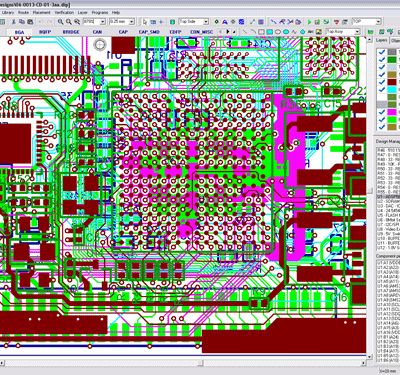This screenshot has height=375, width=400.
Task: Toggle visibility checkbox beside bright green layer swatch
Action: pyautogui.click(x=382, y=120)
